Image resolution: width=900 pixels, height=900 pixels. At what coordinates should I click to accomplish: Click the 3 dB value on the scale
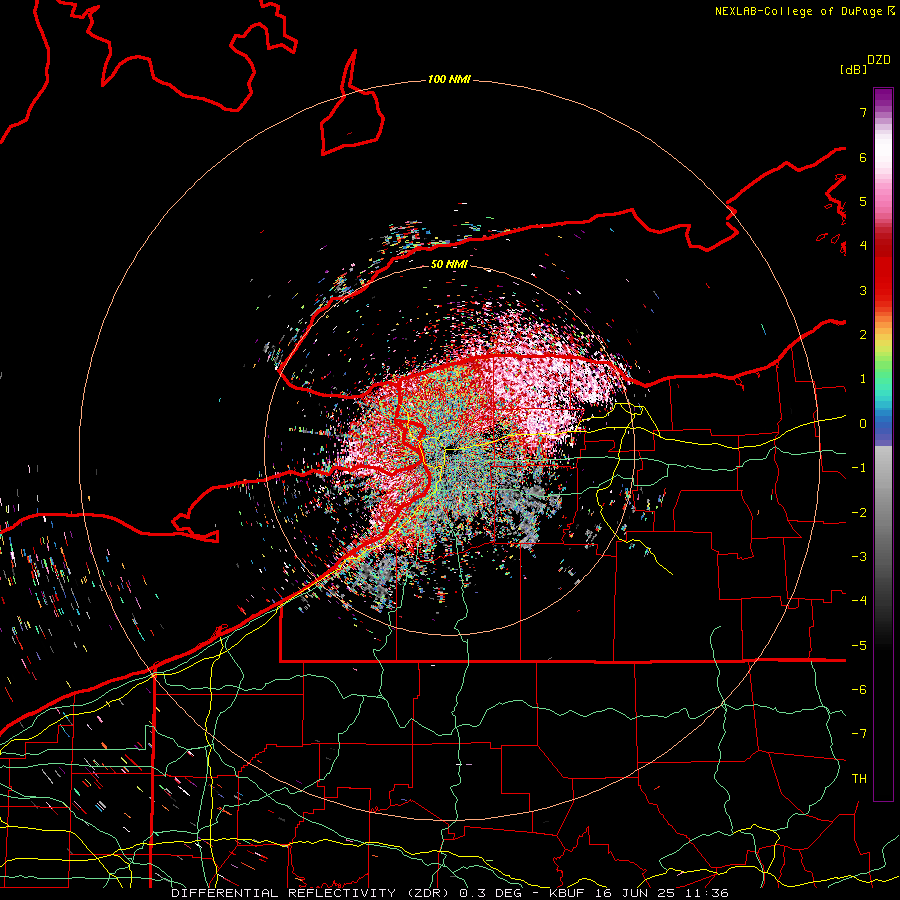(x=863, y=290)
